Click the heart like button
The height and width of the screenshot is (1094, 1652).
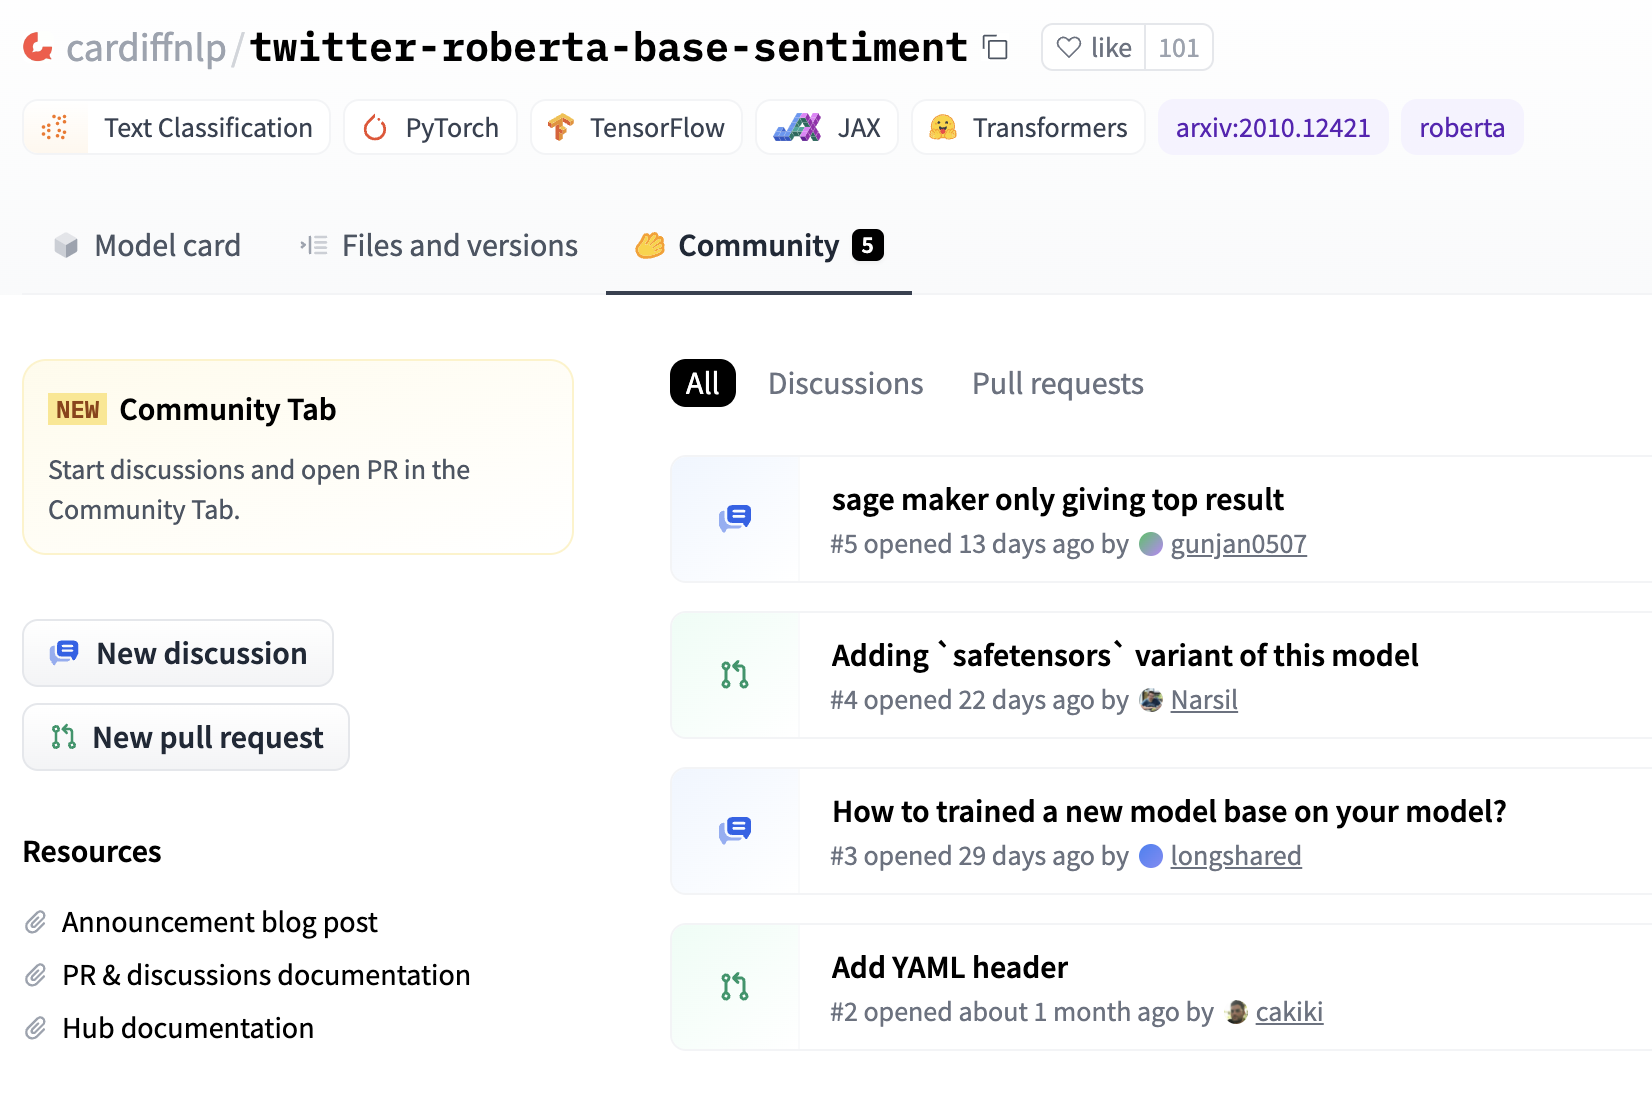coord(1094,47)
